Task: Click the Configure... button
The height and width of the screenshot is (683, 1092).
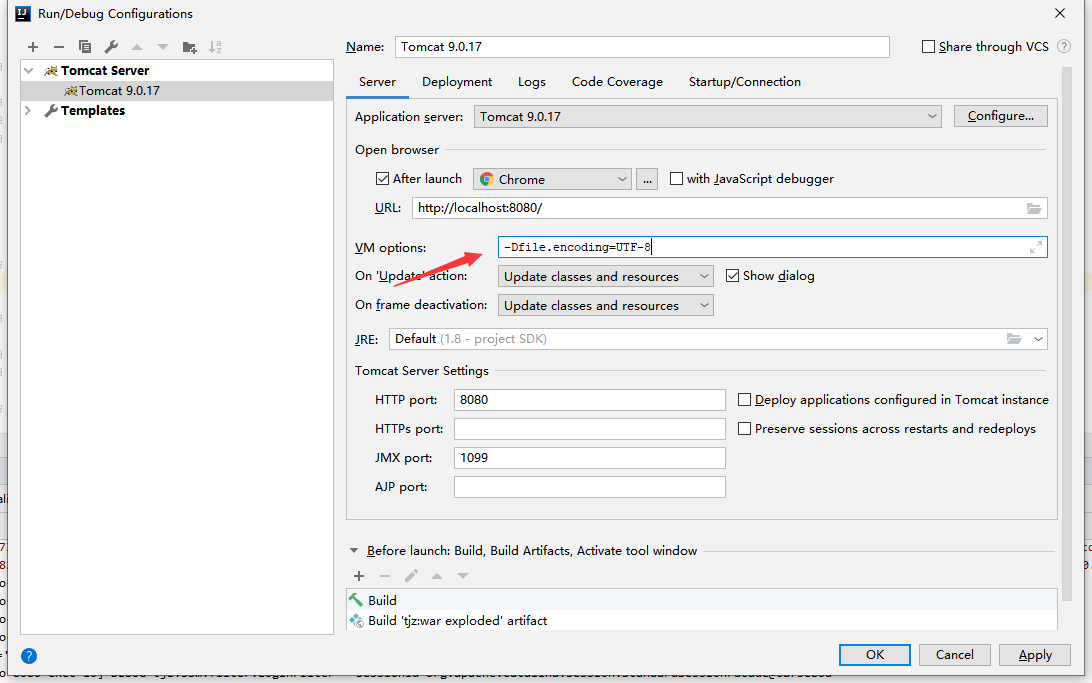Action: 1001,116
